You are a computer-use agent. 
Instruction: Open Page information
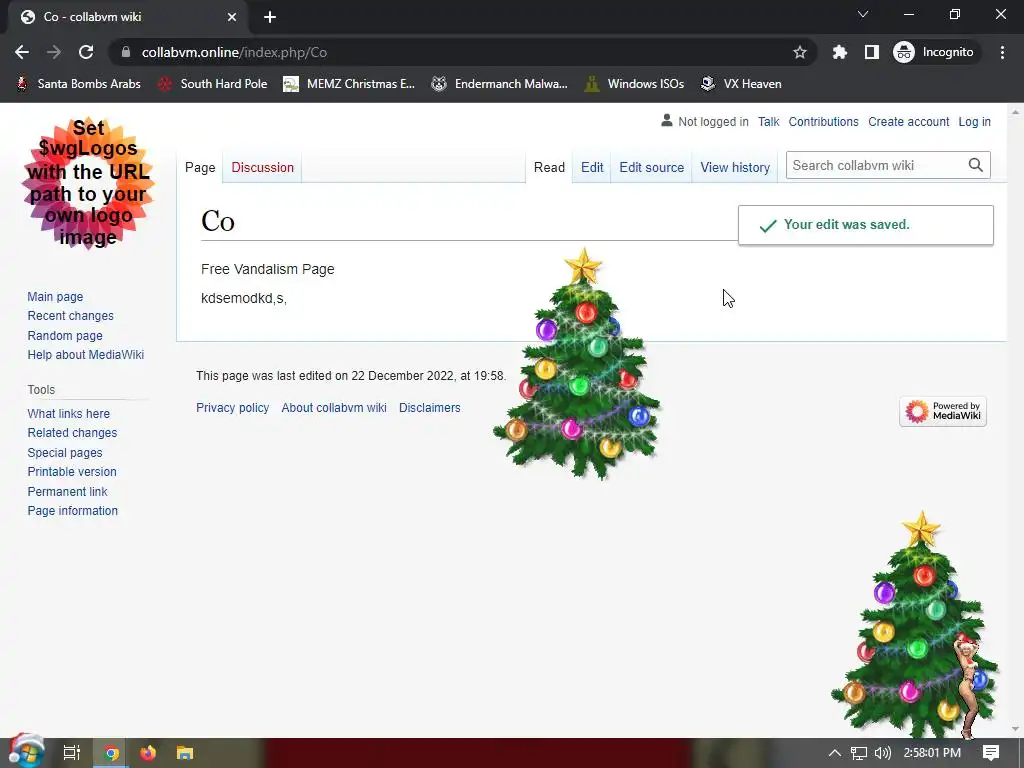[72, 511]
